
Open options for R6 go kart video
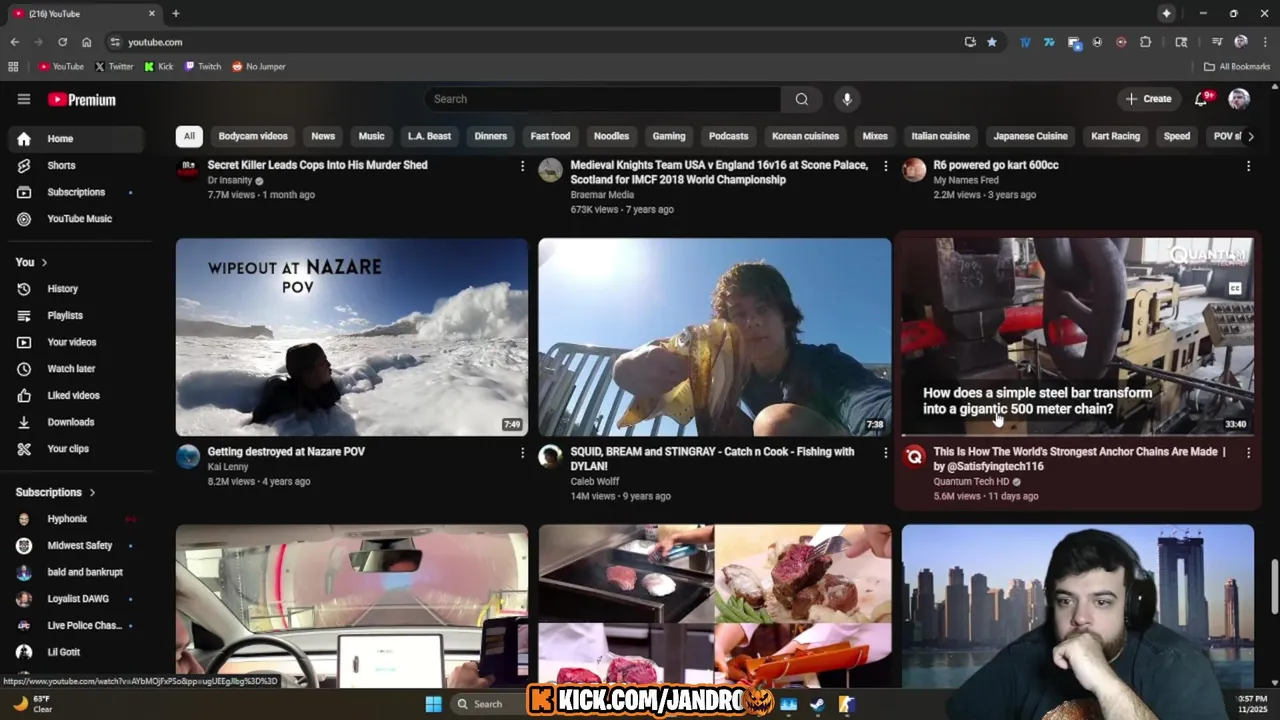click(1248, 166)
